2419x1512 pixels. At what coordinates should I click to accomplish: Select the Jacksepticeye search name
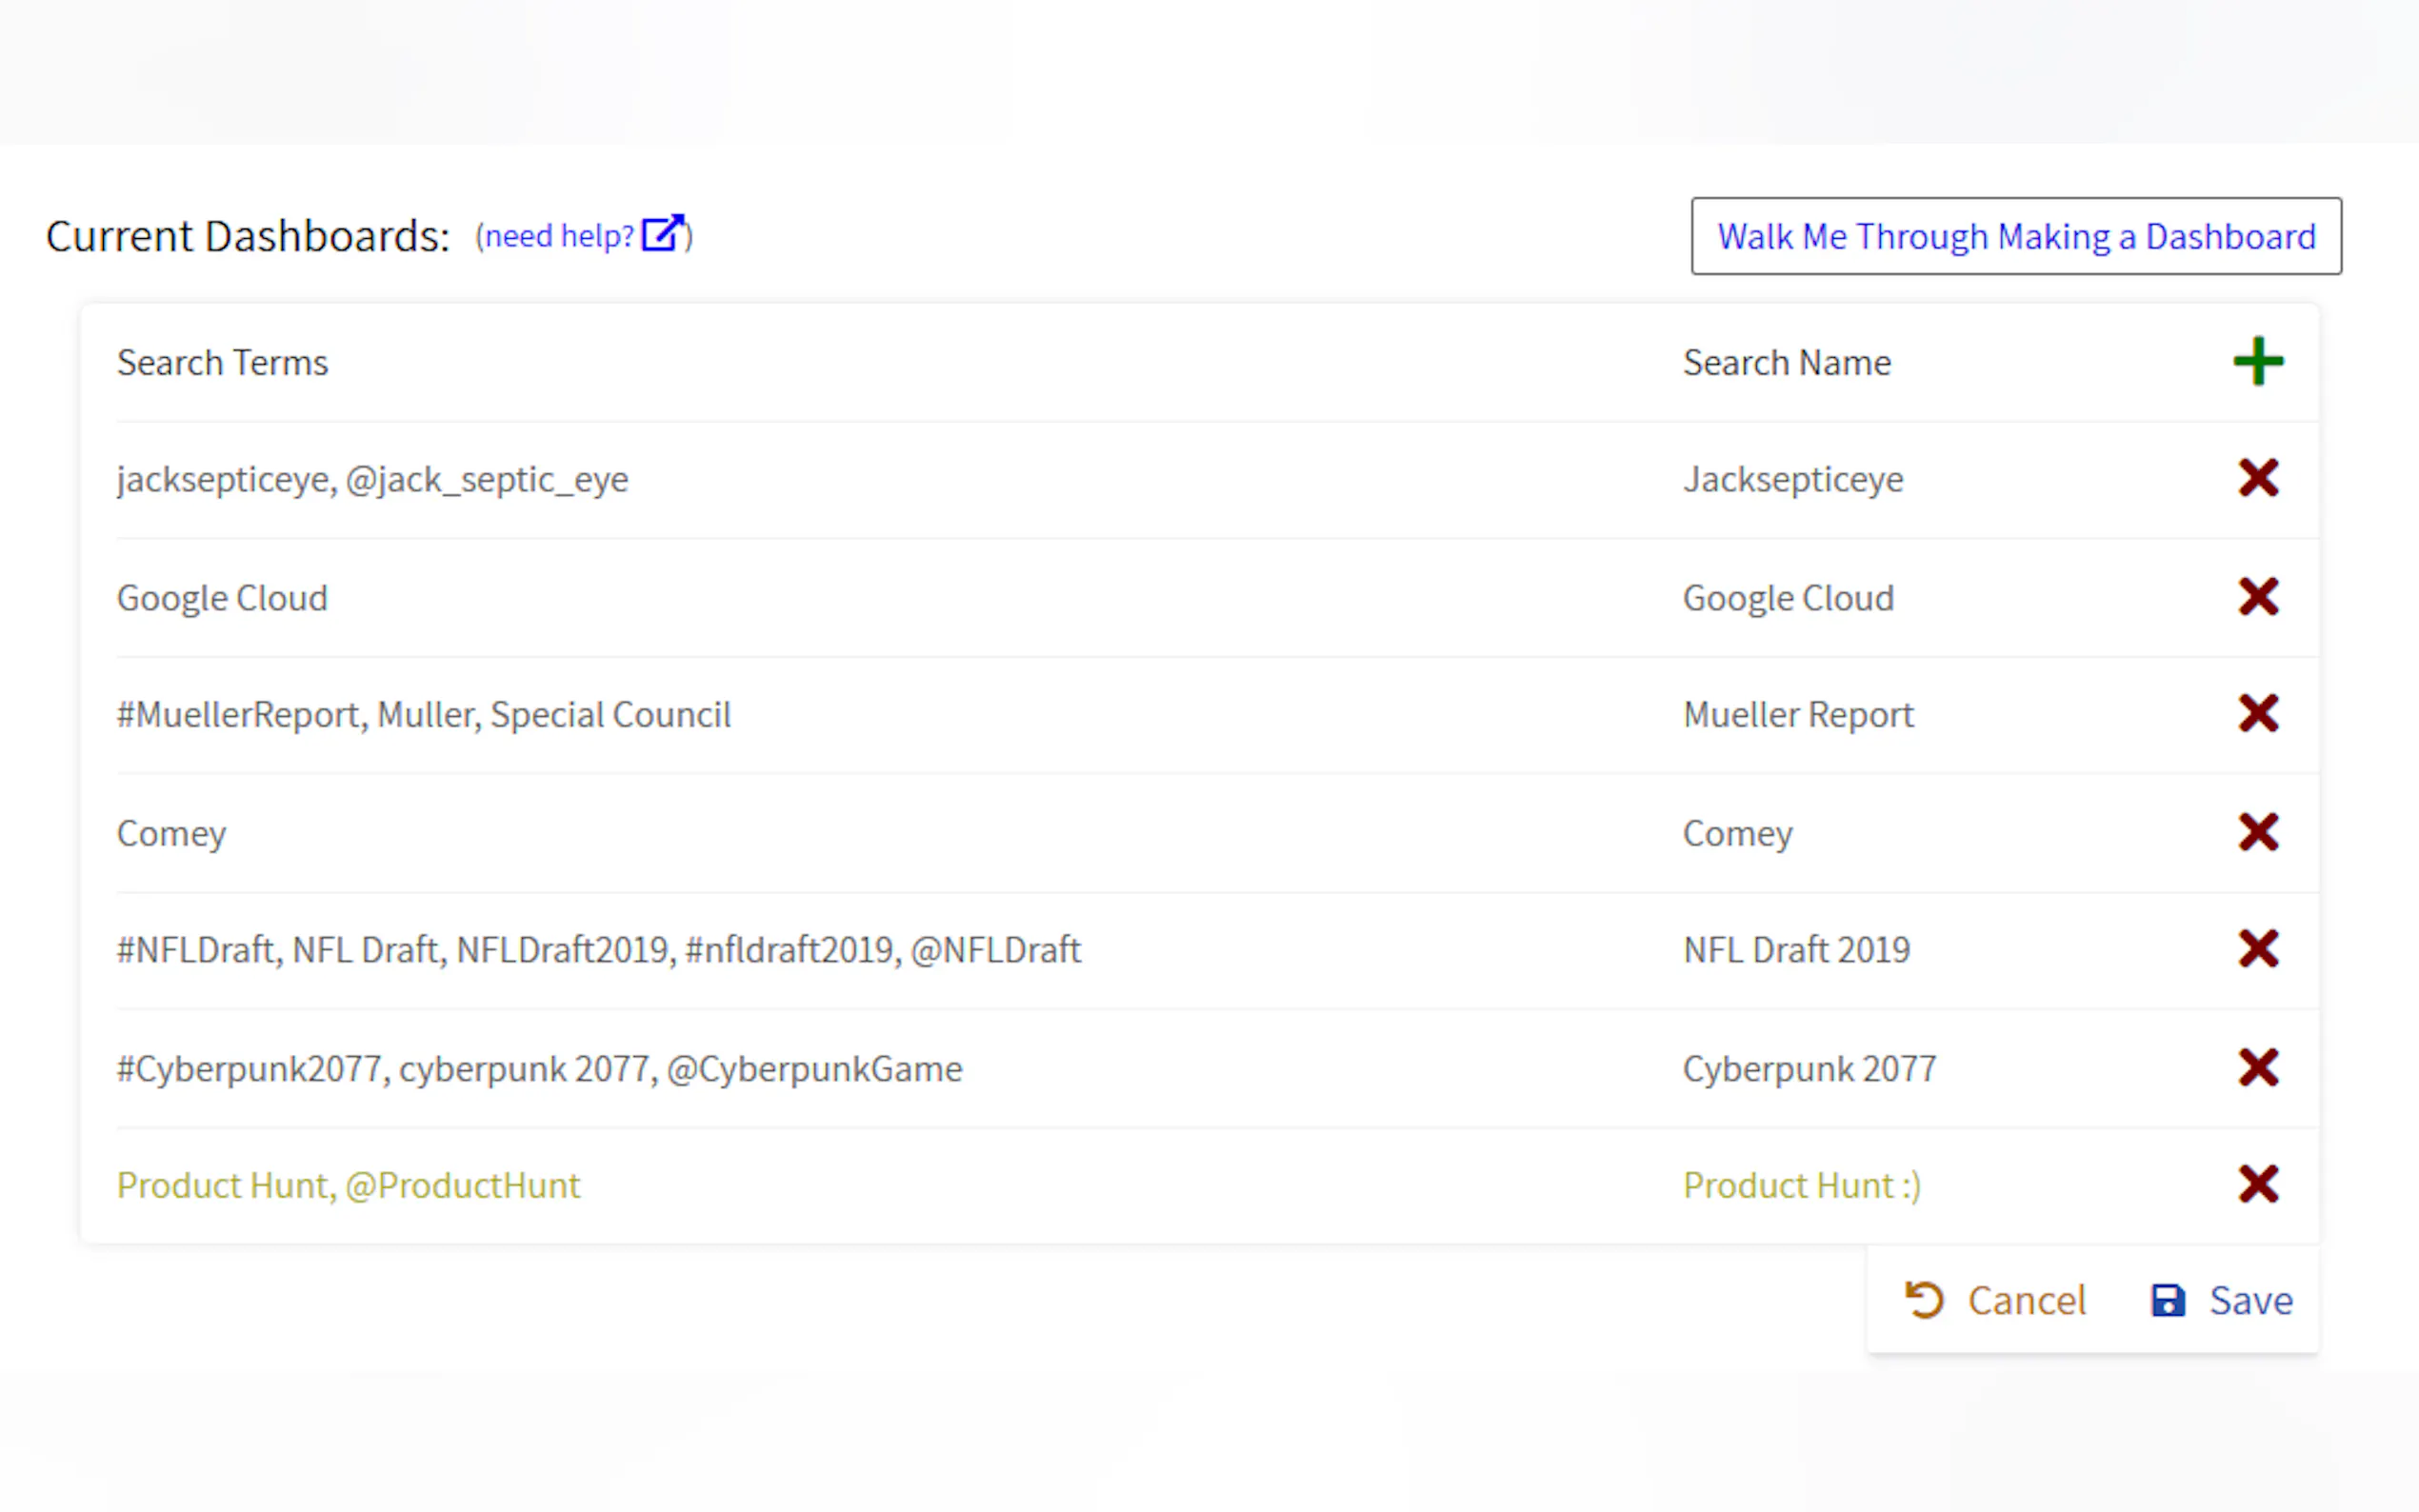(1793, 479)
